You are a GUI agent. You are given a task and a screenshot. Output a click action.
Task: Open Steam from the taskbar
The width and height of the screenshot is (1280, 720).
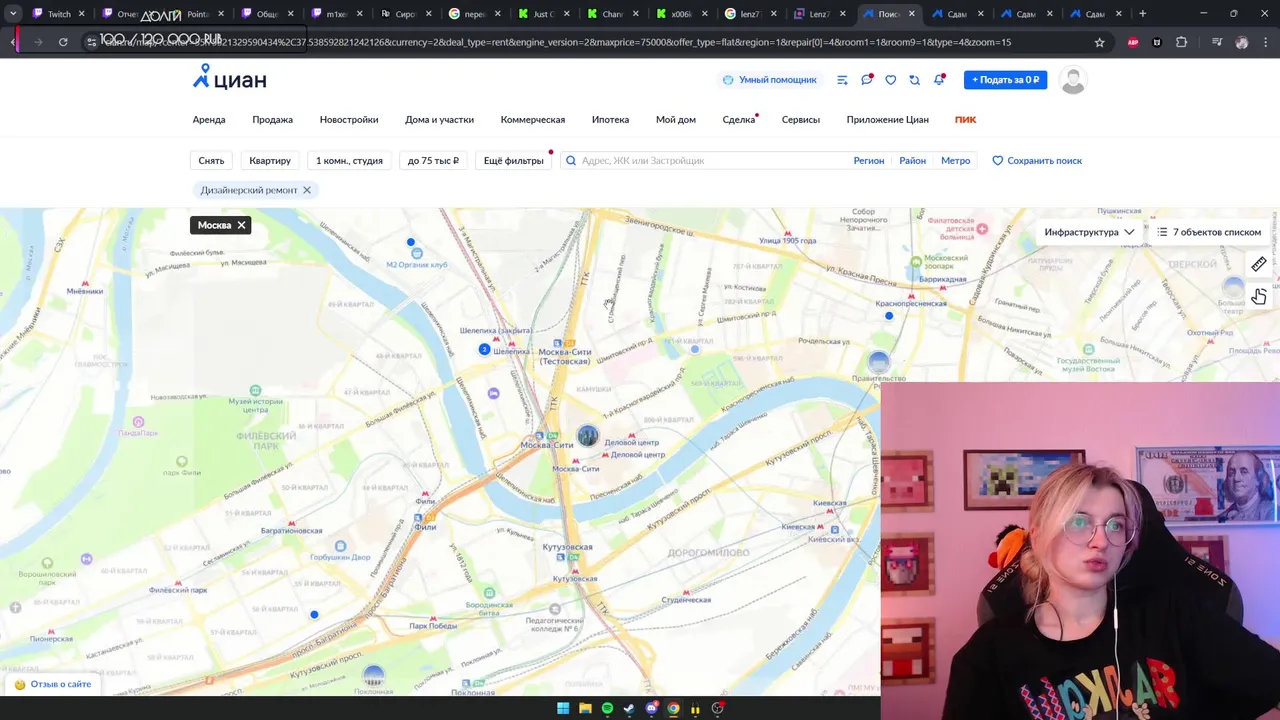[x=629, y=709]
